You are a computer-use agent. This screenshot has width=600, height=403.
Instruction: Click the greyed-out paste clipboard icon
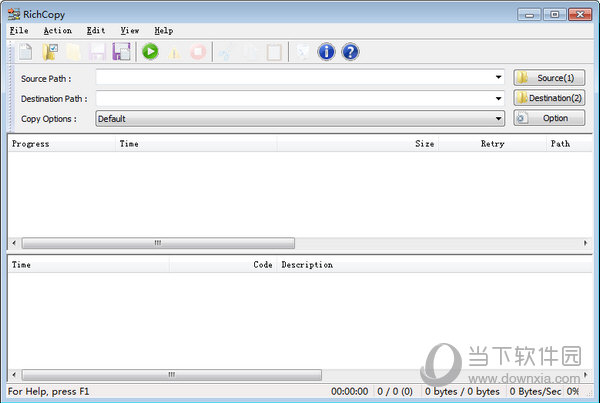click(x=274, y=52)
